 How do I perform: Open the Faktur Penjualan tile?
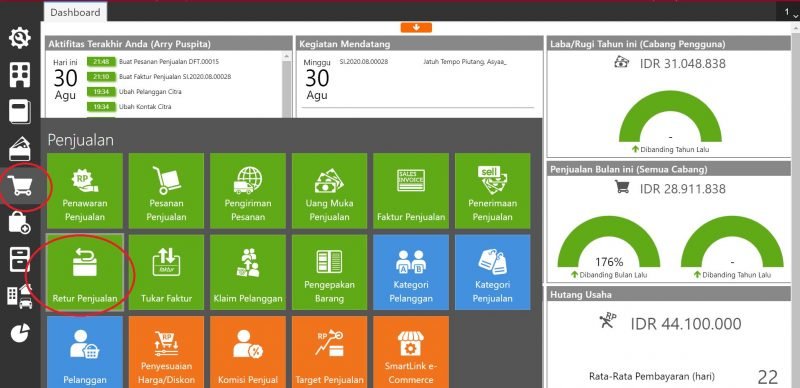click(x=411, y=190)
